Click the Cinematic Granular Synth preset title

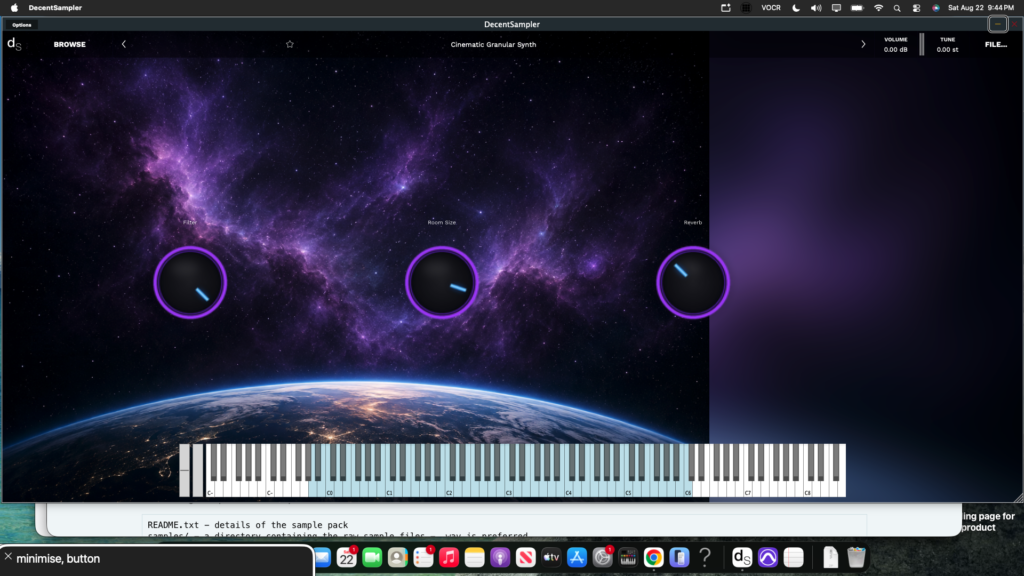tap(493, 44)
